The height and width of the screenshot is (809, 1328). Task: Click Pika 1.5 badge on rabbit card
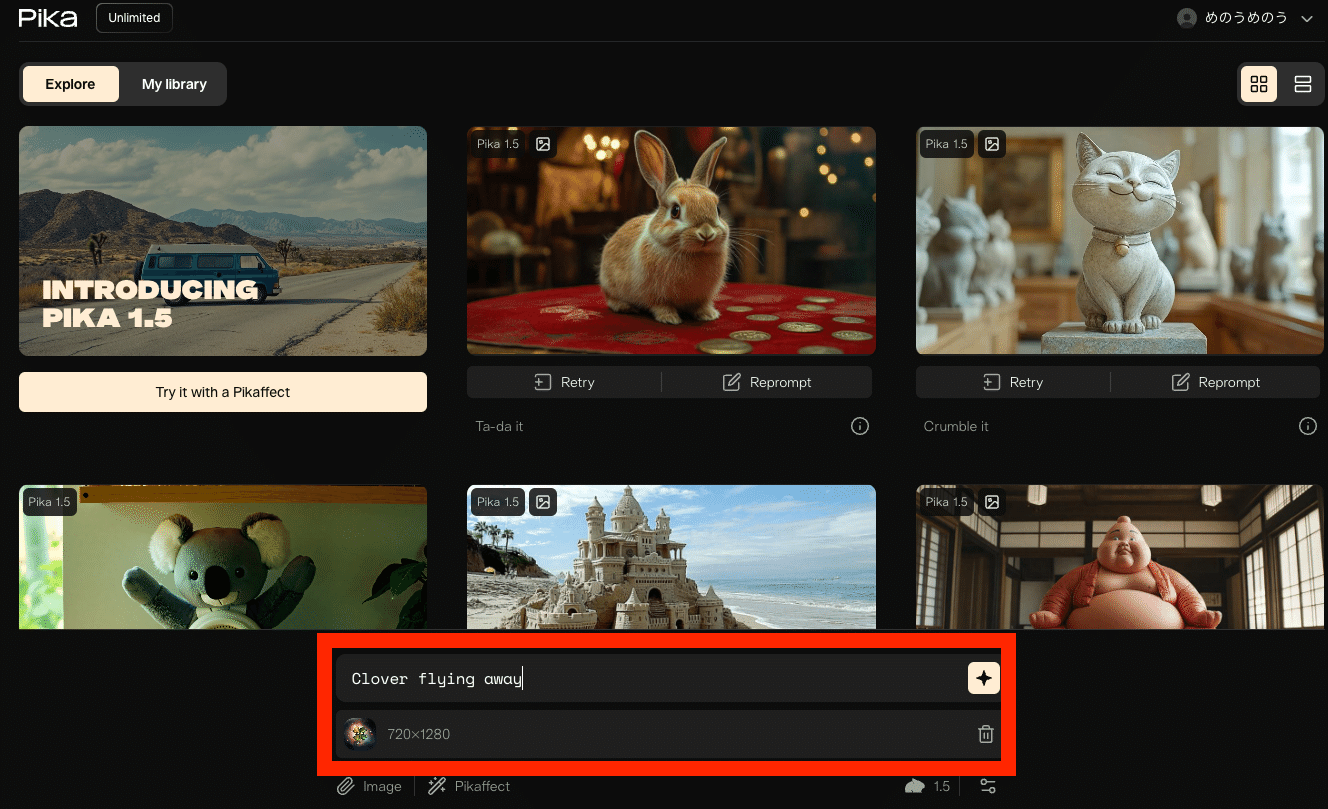point(498,144)
